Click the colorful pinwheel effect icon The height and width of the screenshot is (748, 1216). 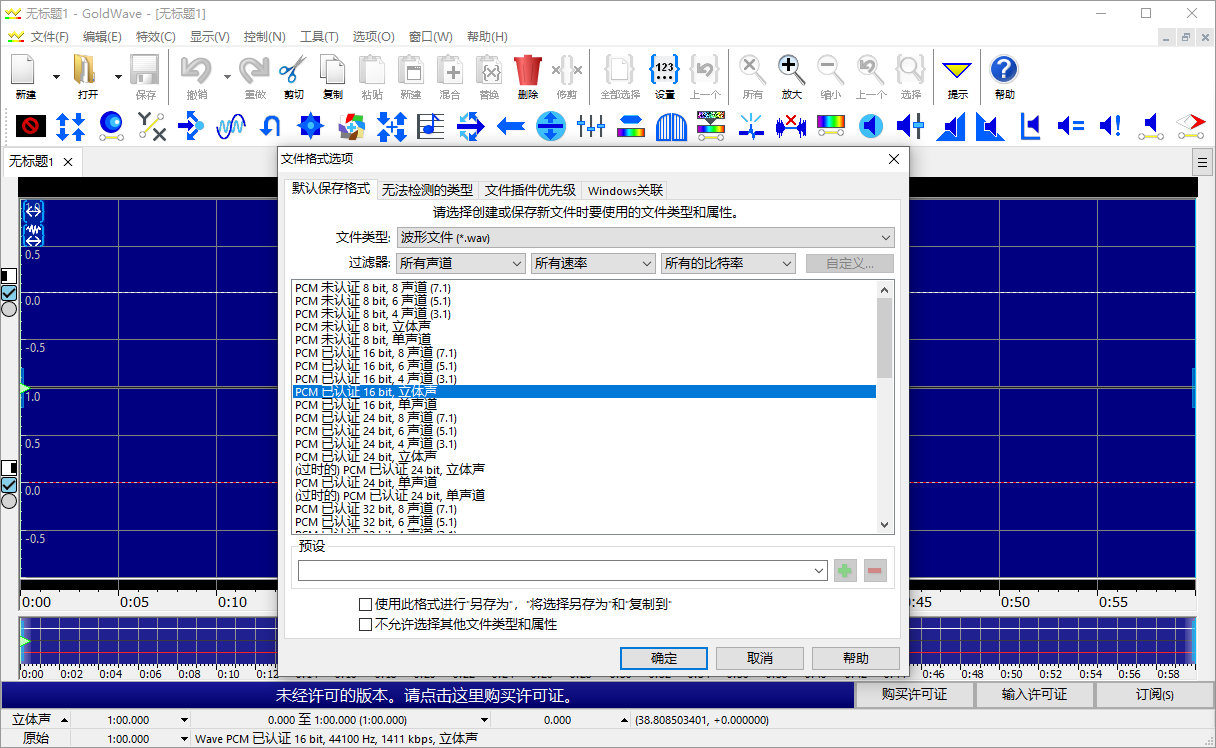tap(351, 126)
